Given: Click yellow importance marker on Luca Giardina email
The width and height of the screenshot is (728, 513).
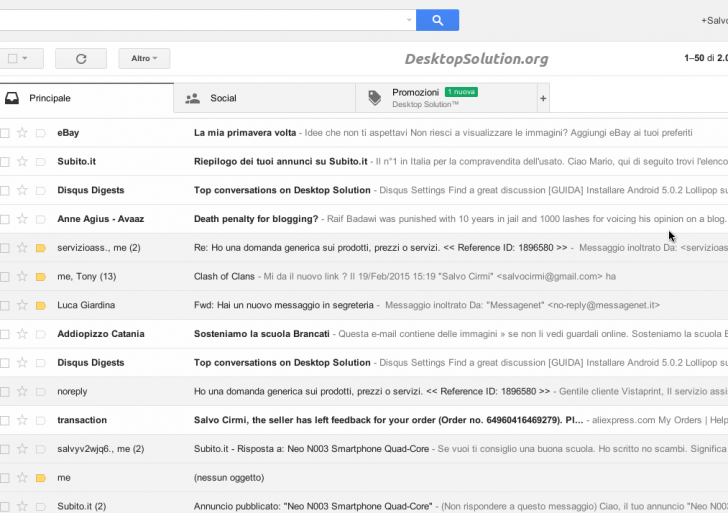Looking at the screenshot, I should (41, 305).
